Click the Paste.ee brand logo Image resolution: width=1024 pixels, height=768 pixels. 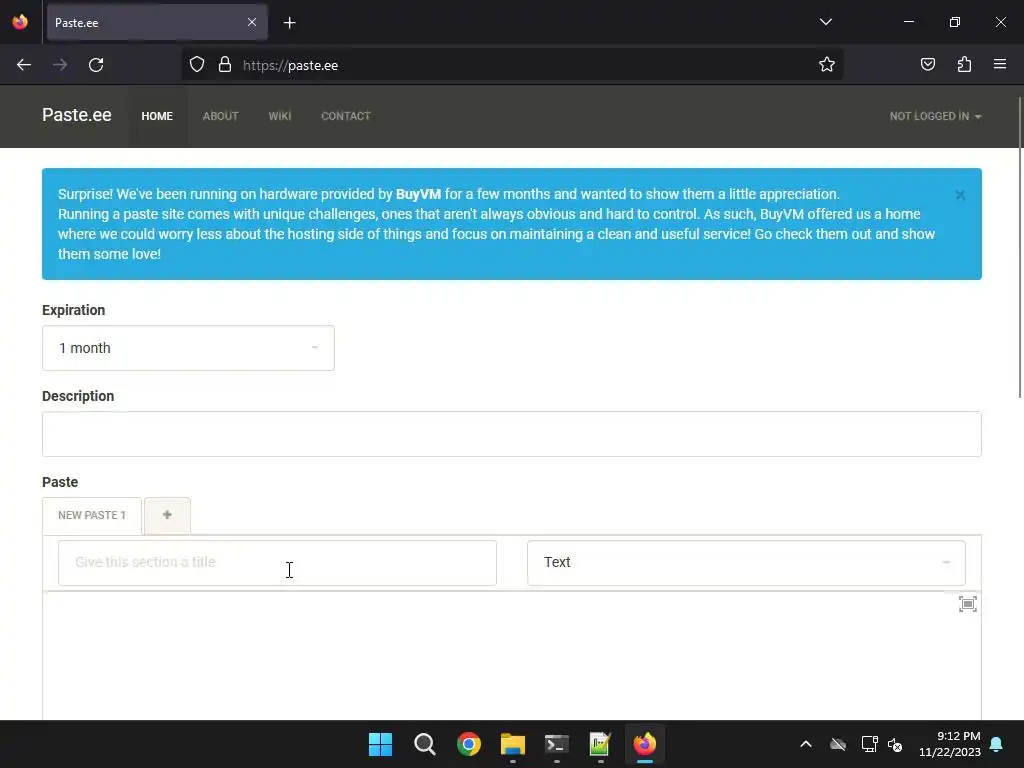coord(77,116)
